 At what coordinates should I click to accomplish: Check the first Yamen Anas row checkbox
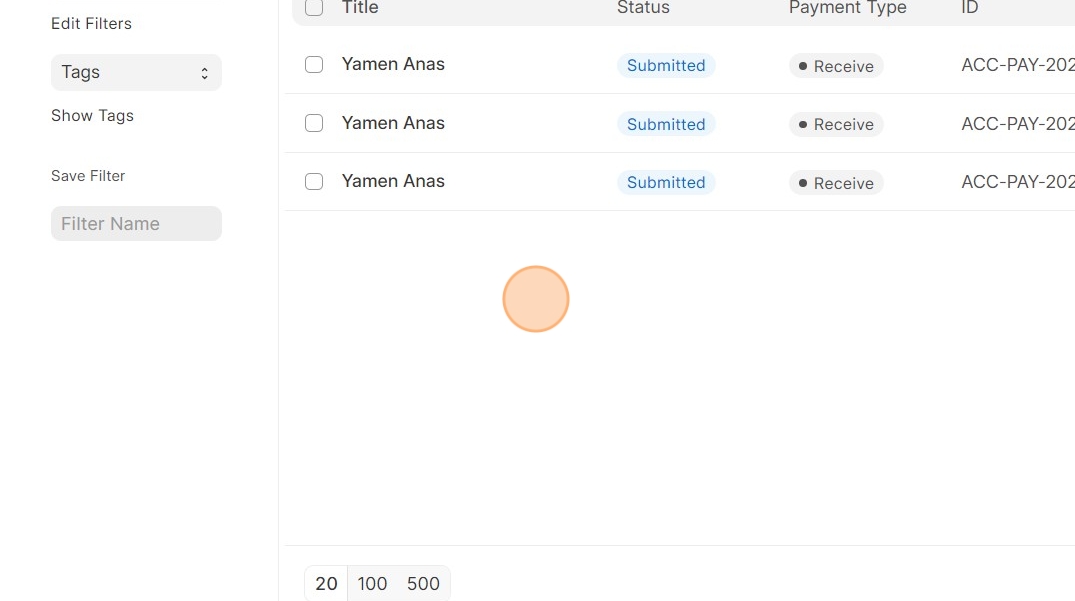(314, 64)
